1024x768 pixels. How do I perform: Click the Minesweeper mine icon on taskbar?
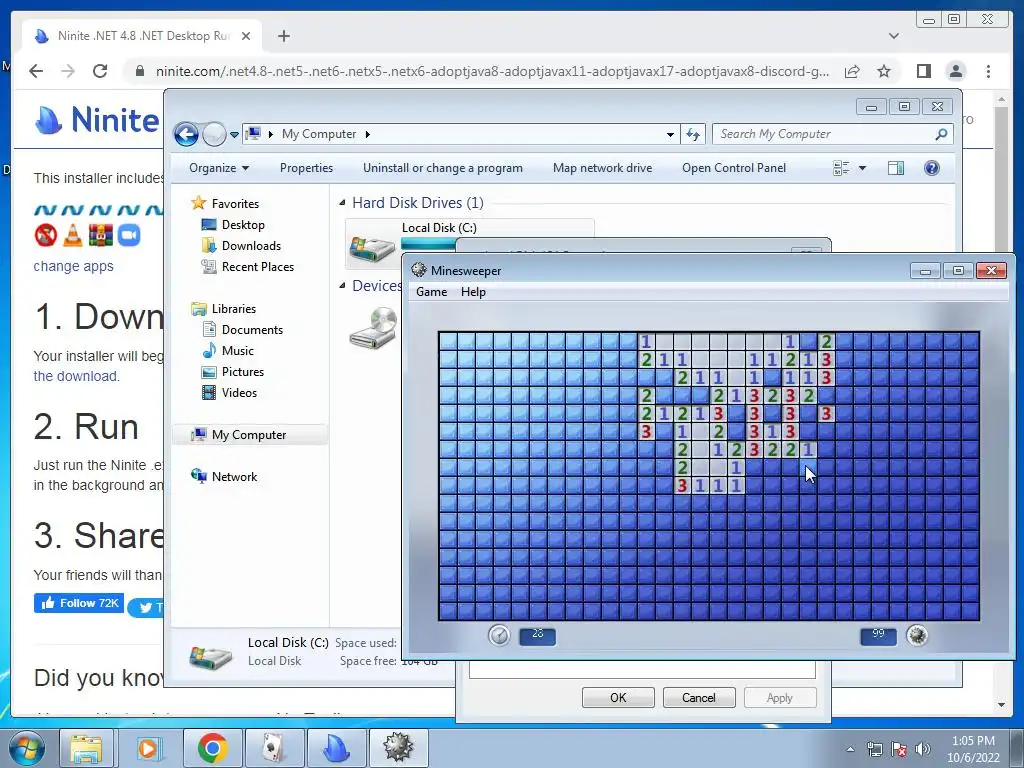(398, 748)
